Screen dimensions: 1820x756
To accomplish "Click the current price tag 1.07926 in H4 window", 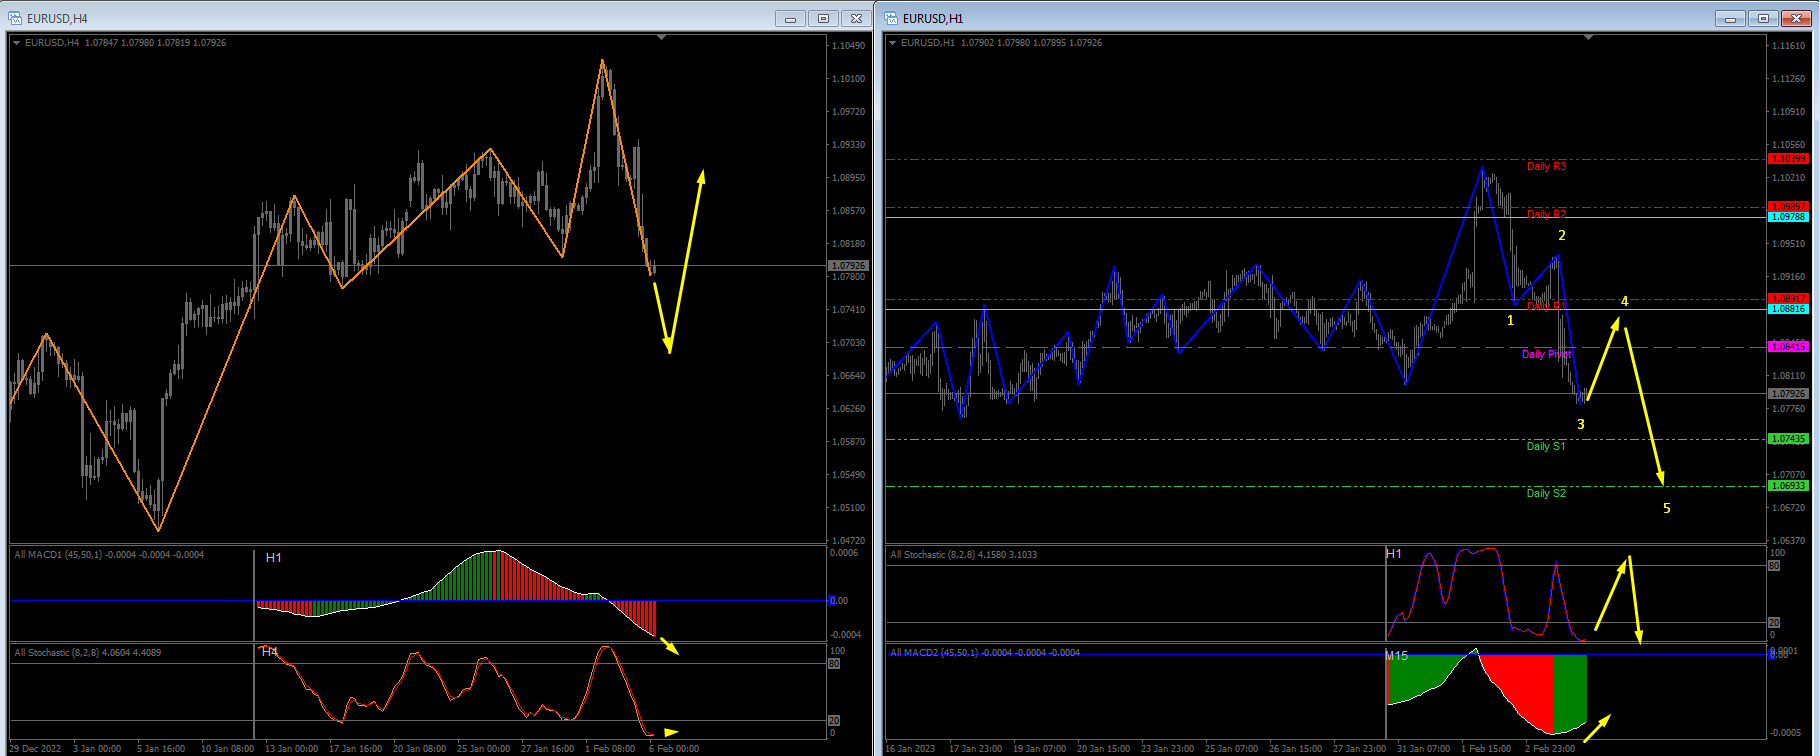I will [x=849, y=266].
